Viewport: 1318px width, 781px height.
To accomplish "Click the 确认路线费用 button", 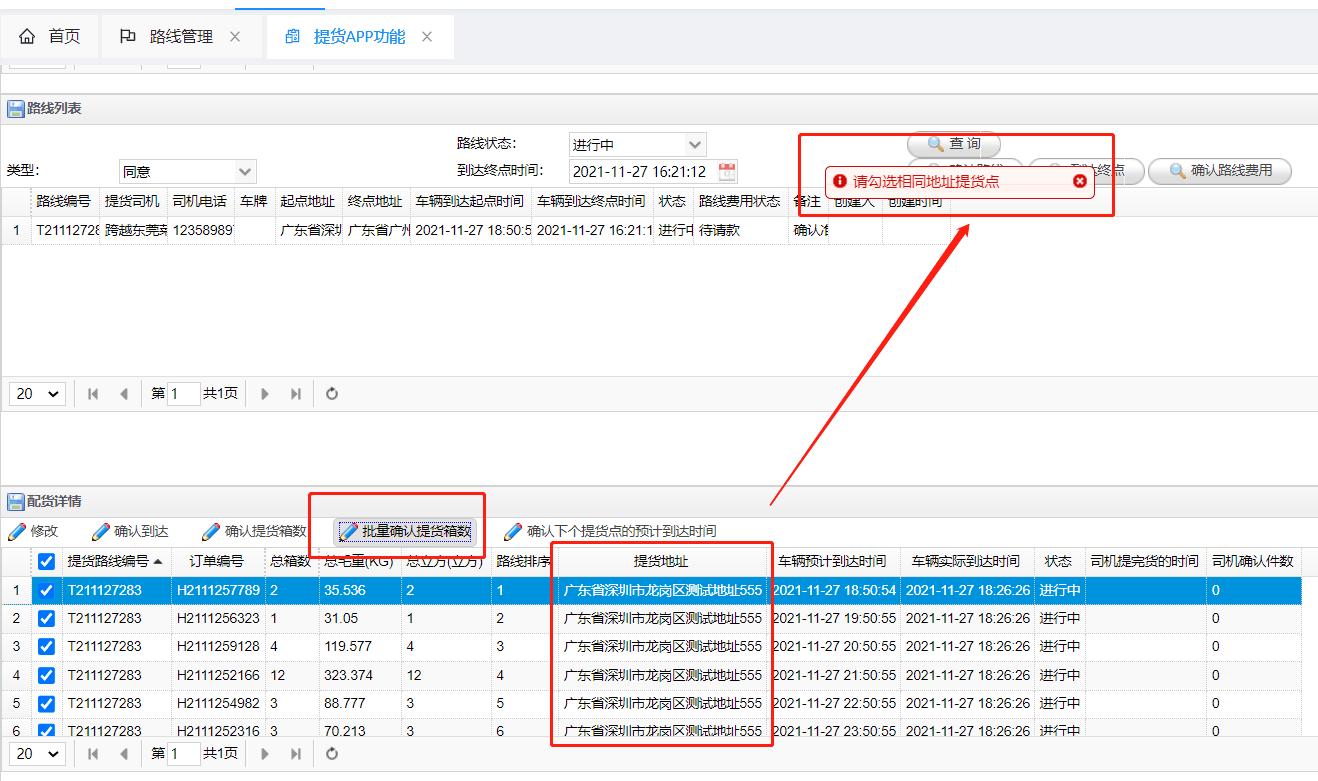I will (1219, 171).
